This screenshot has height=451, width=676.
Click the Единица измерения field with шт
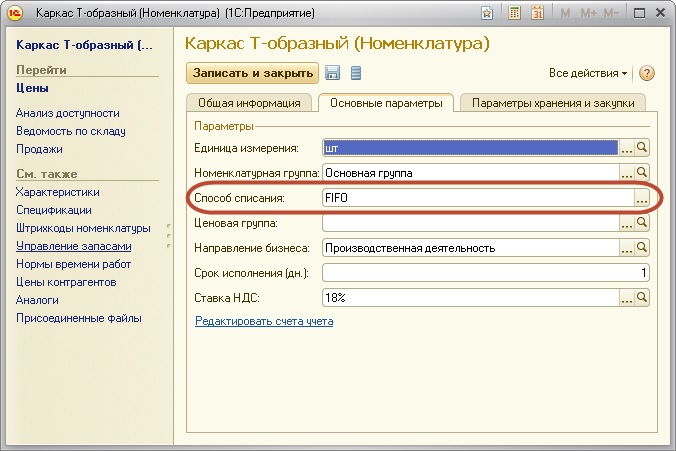[470, 148]
